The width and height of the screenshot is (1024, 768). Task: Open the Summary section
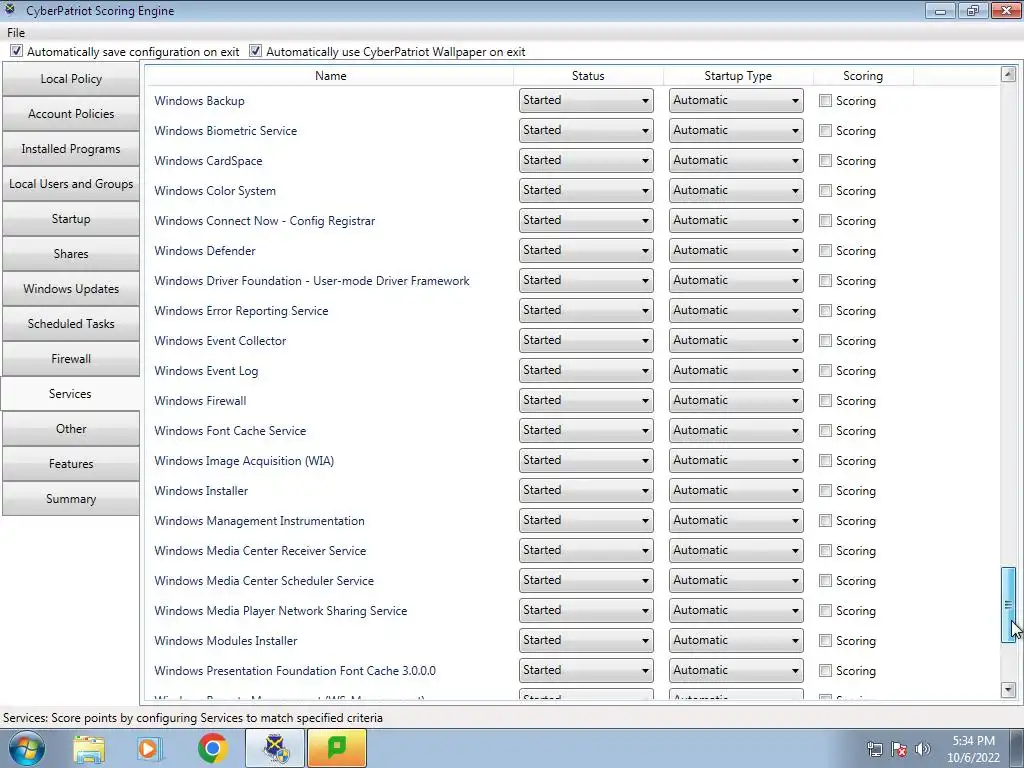coord(71,499)
